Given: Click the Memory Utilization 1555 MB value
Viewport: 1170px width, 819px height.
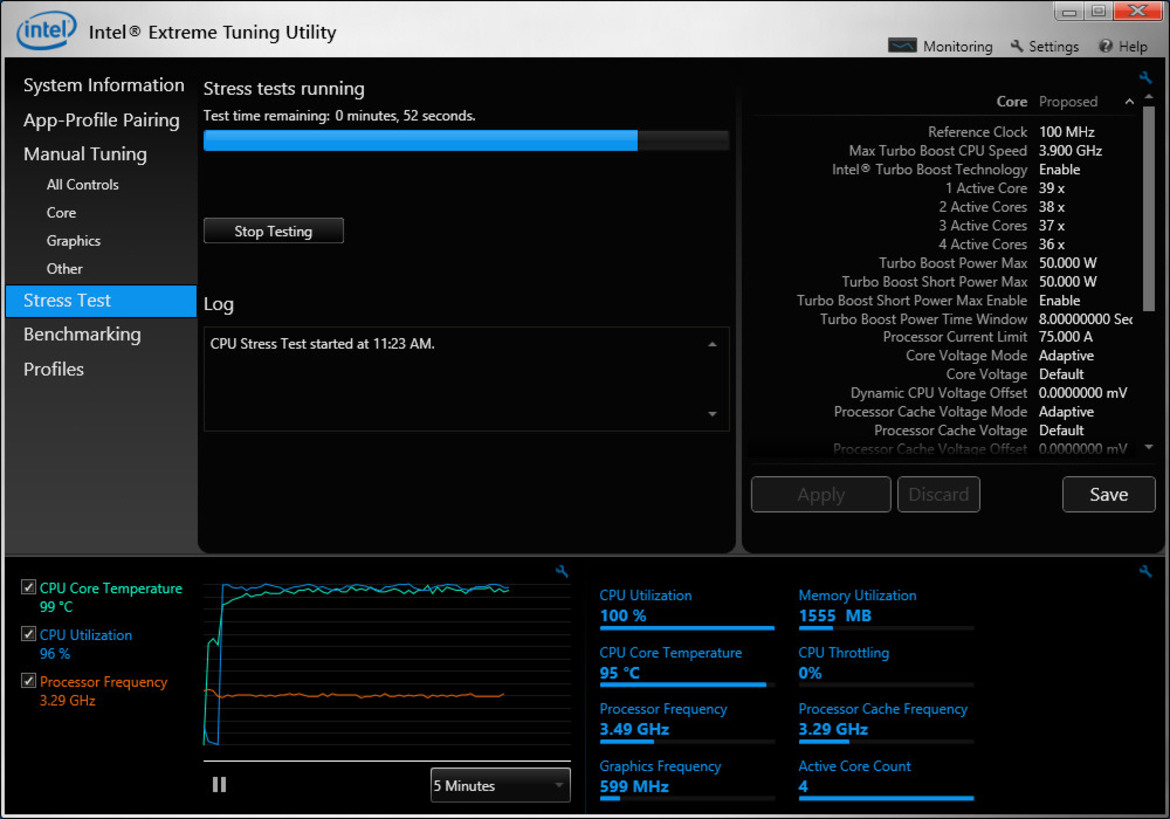Looking at the screenshot, I should pos(835,615).
